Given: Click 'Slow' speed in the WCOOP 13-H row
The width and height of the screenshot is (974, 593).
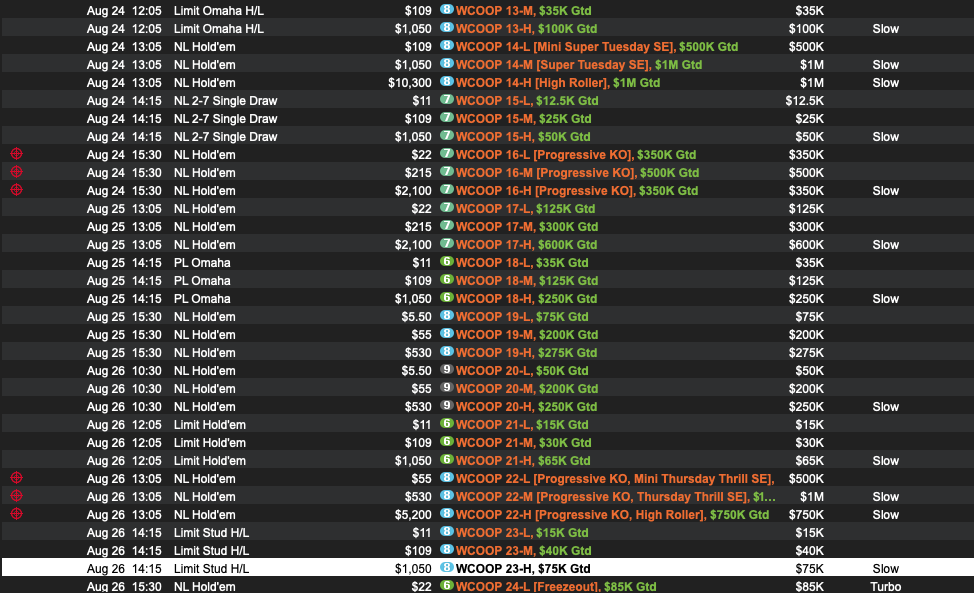Looking at the screenshot, I should pos(886,29).
